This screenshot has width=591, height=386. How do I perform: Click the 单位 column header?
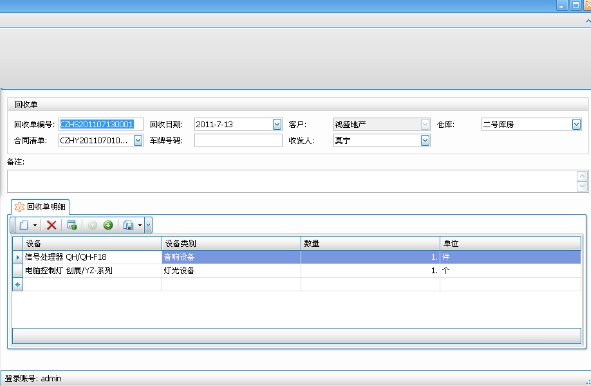tap(510, 244)
